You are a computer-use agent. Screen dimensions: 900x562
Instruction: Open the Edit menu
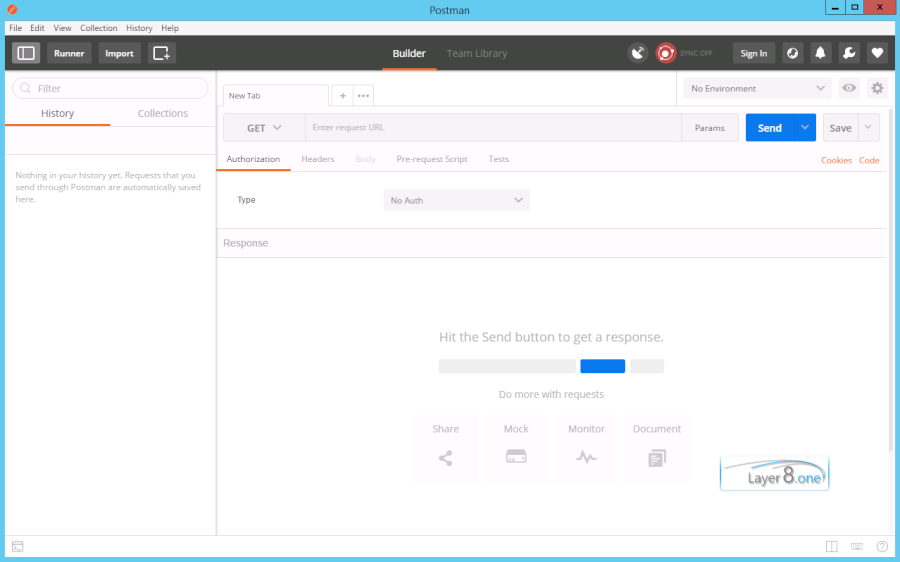click(37, 28)
